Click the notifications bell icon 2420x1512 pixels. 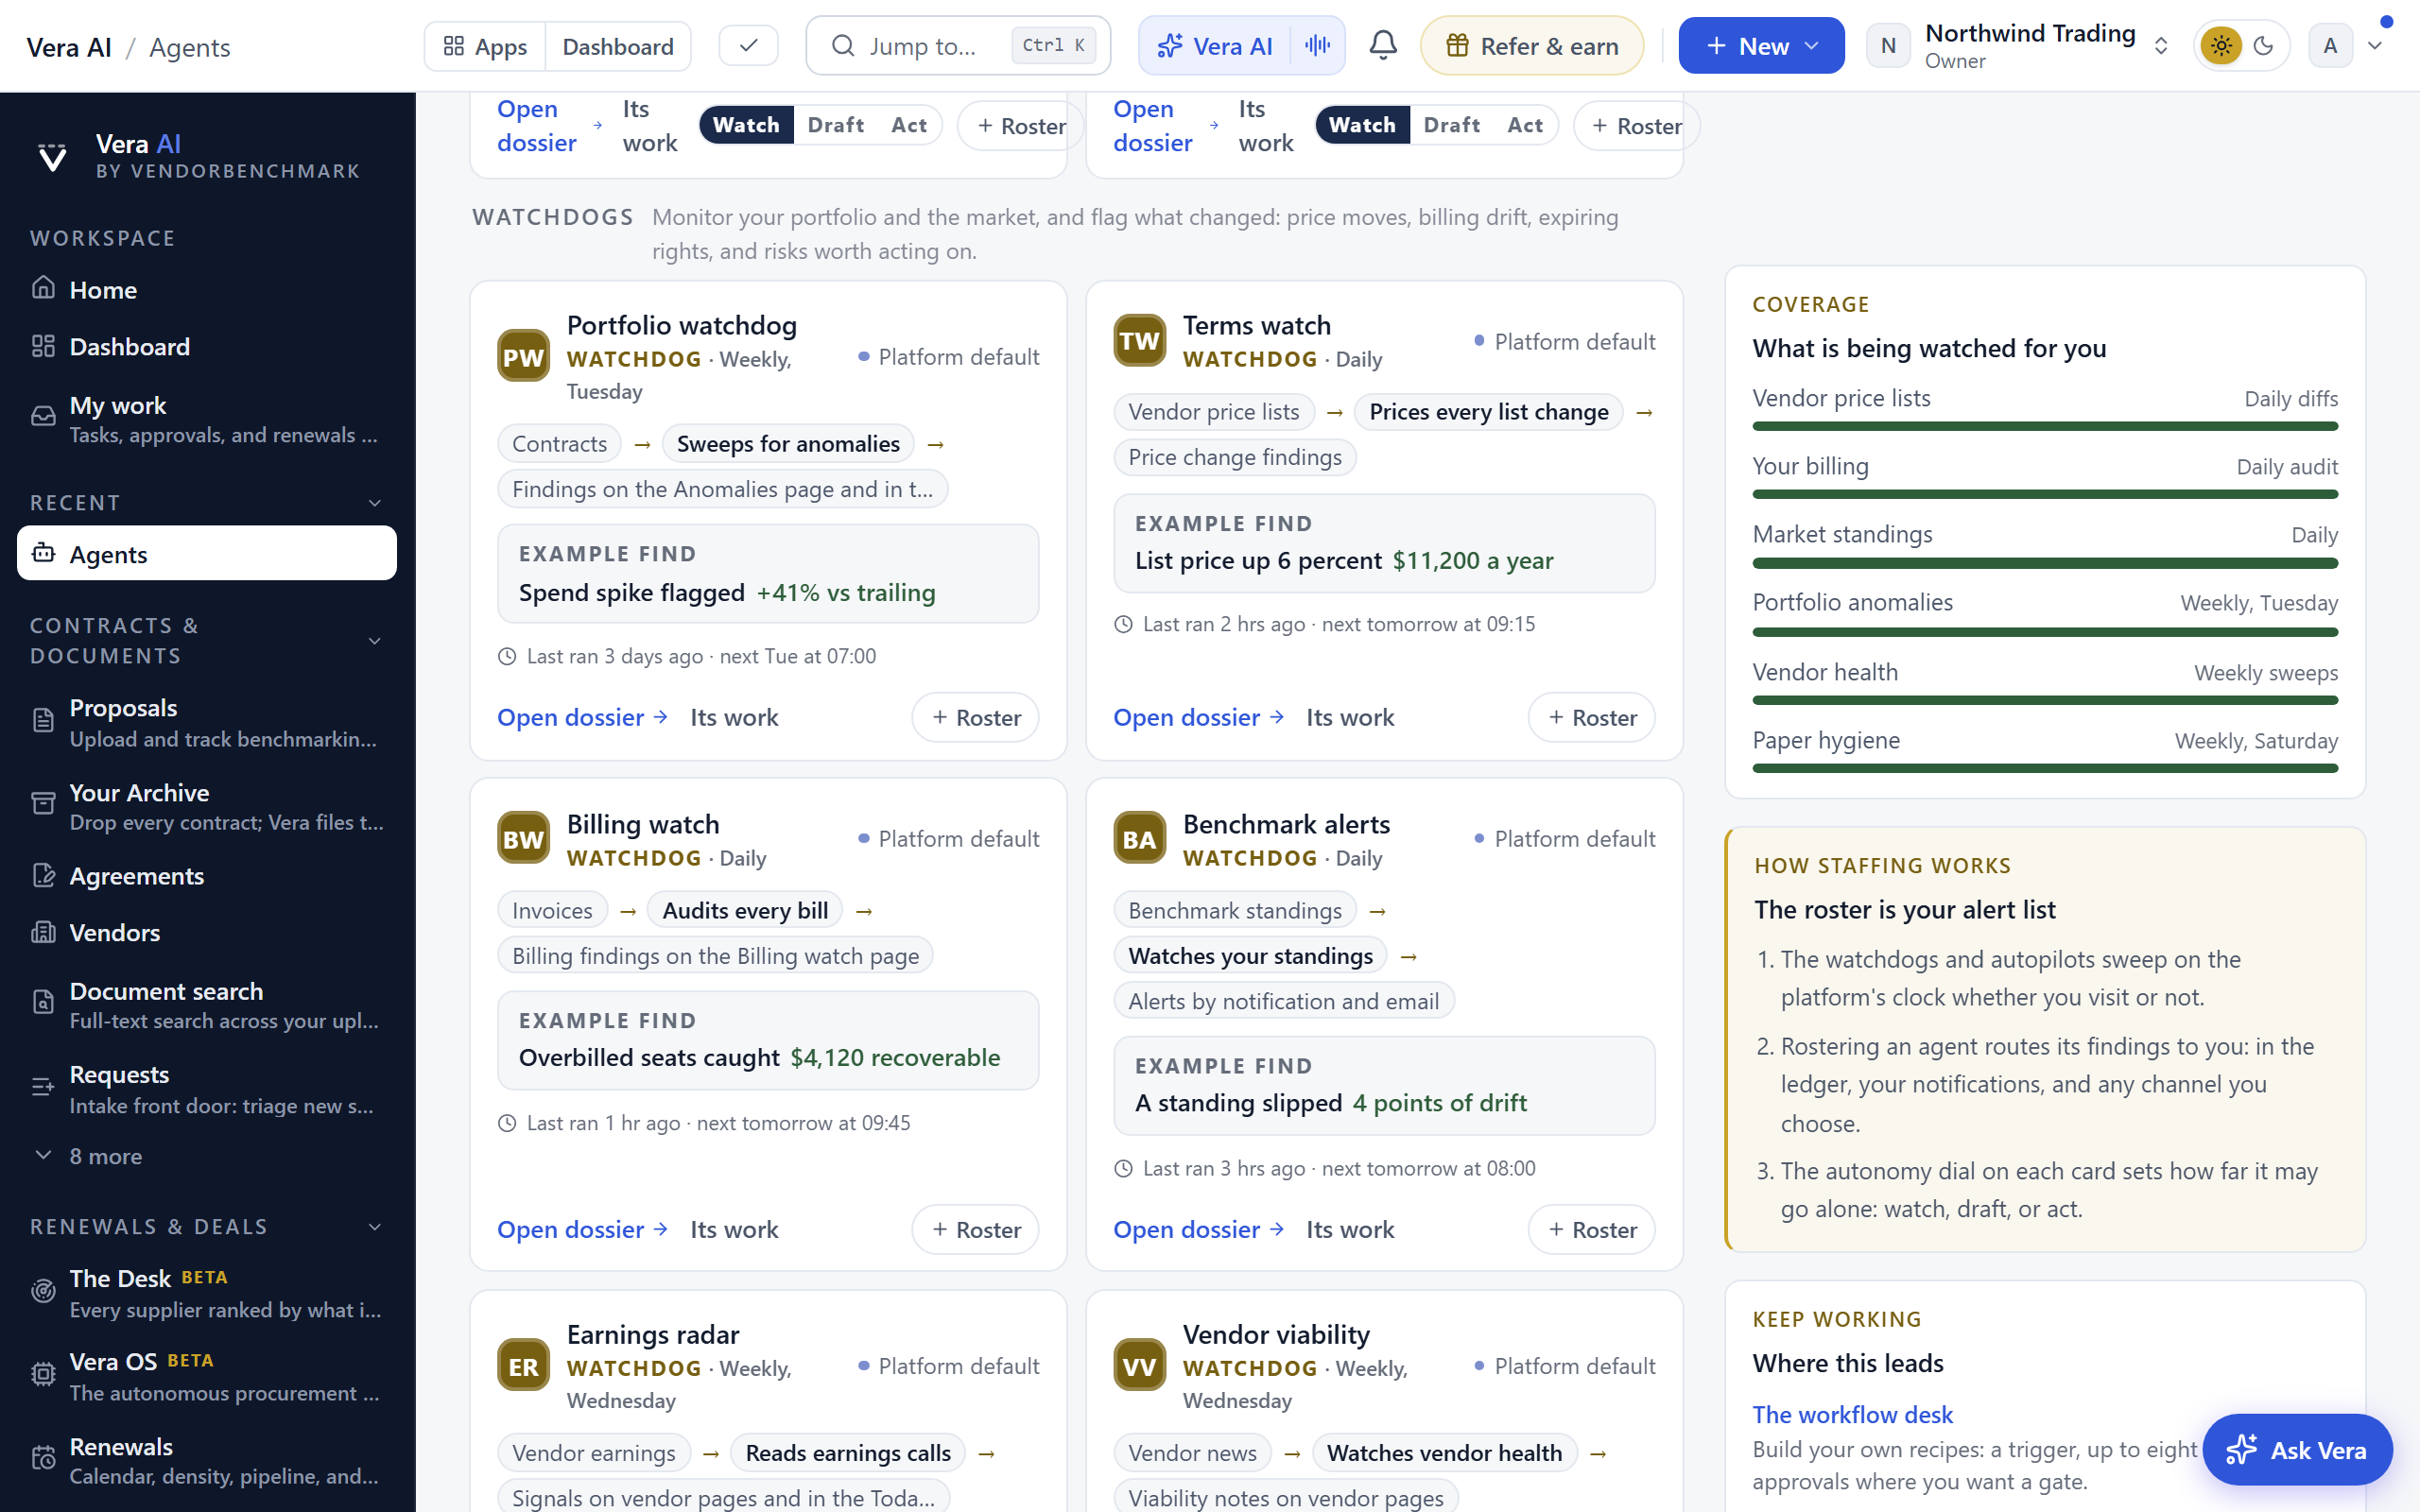[1383, 46]
